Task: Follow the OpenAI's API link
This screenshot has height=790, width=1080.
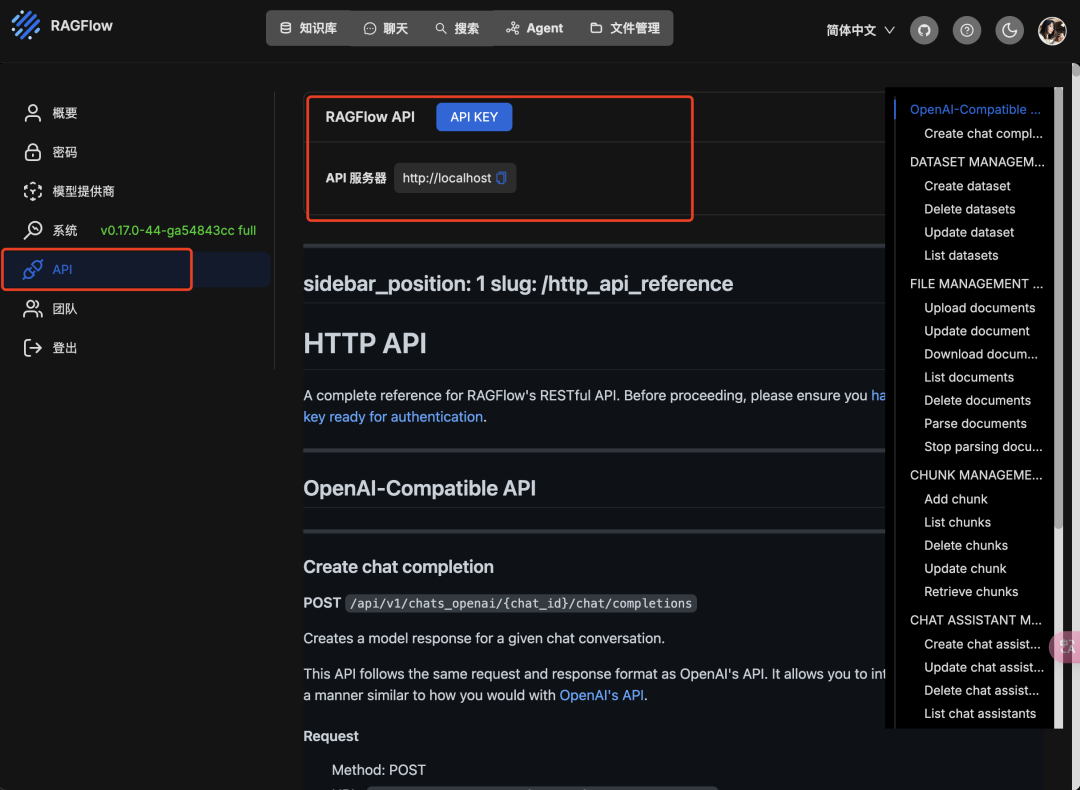Action: pyautogui.click(x=601, y=695)
